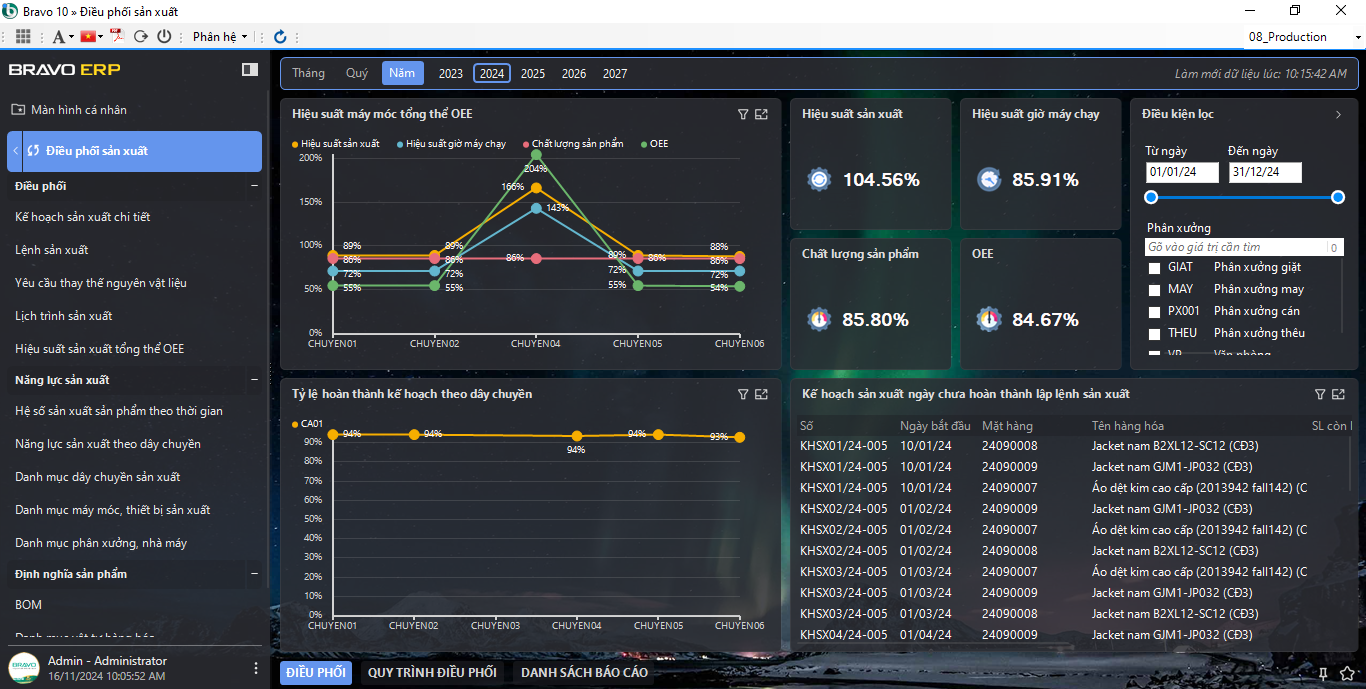Click the PDF export icon in toolbar
This screenshot has width=1366, height=689.
coord(117,36)
